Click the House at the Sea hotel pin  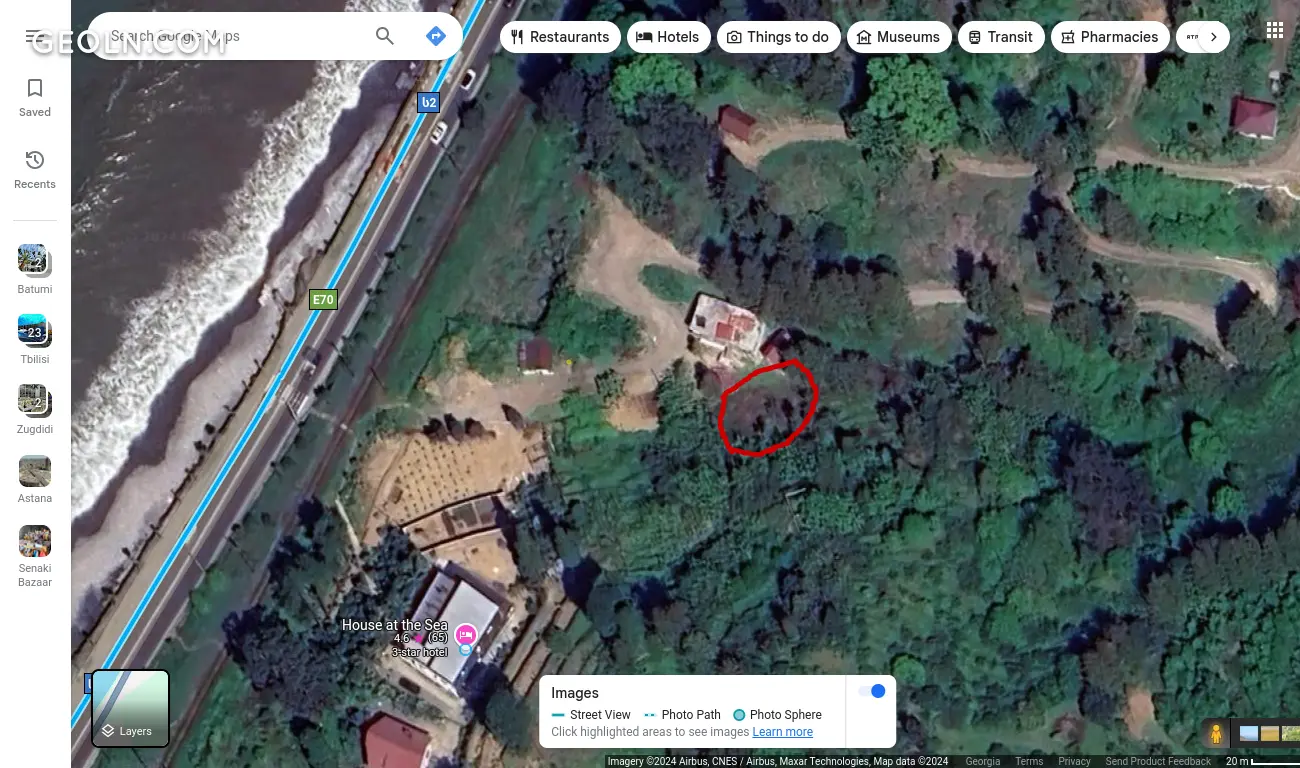coord(465,634)
